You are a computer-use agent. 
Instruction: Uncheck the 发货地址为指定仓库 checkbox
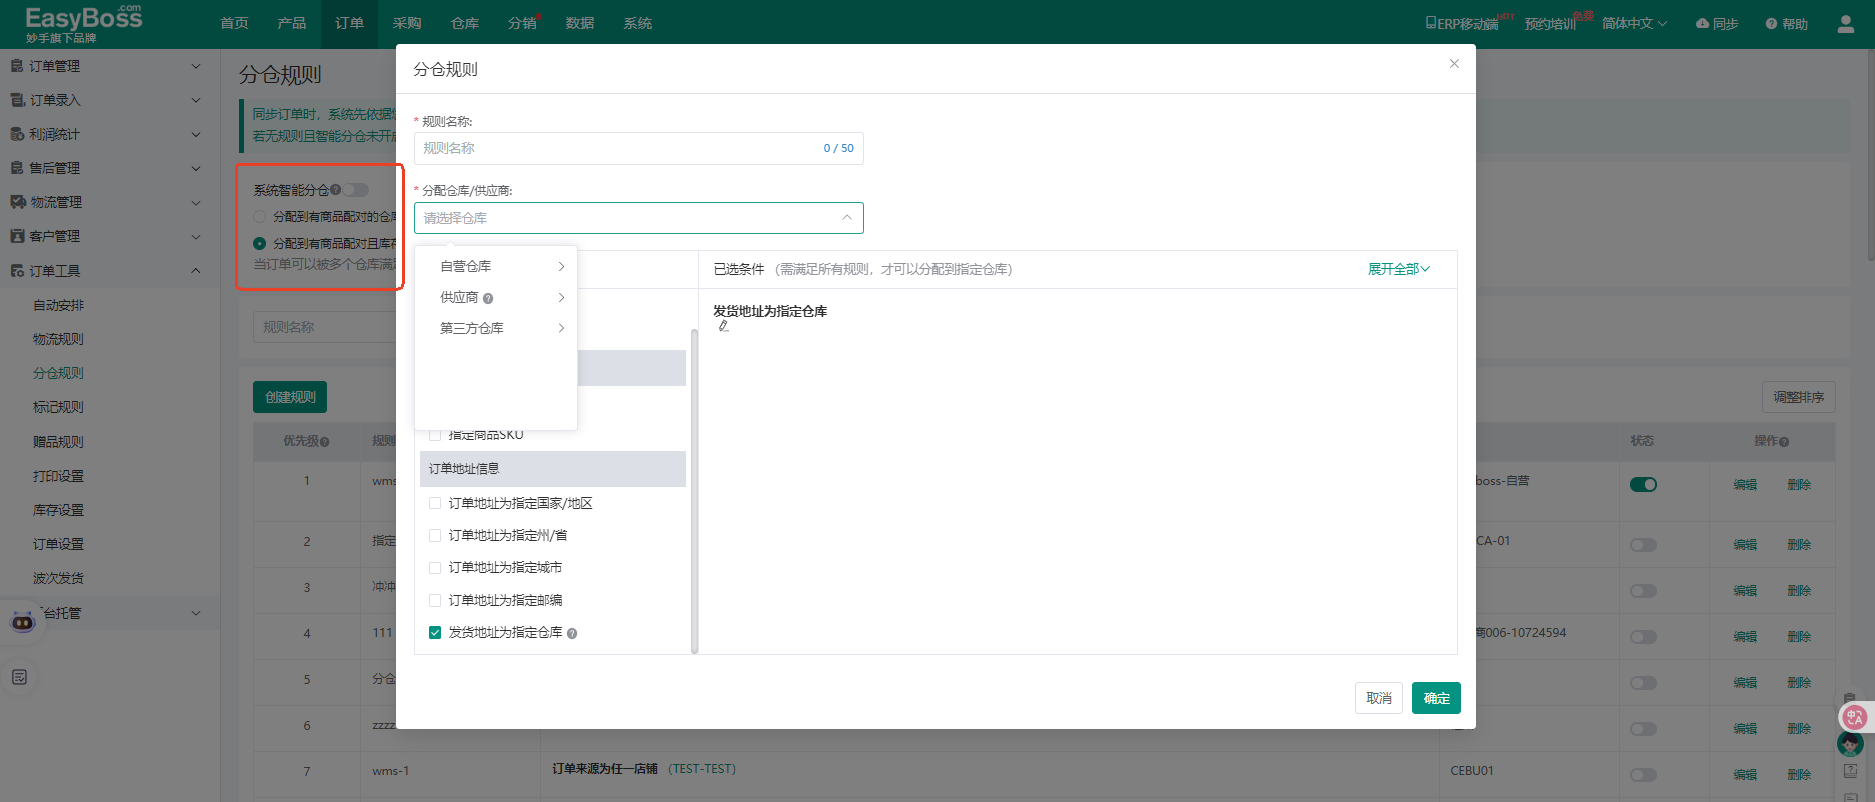click(x=435, y=633)
